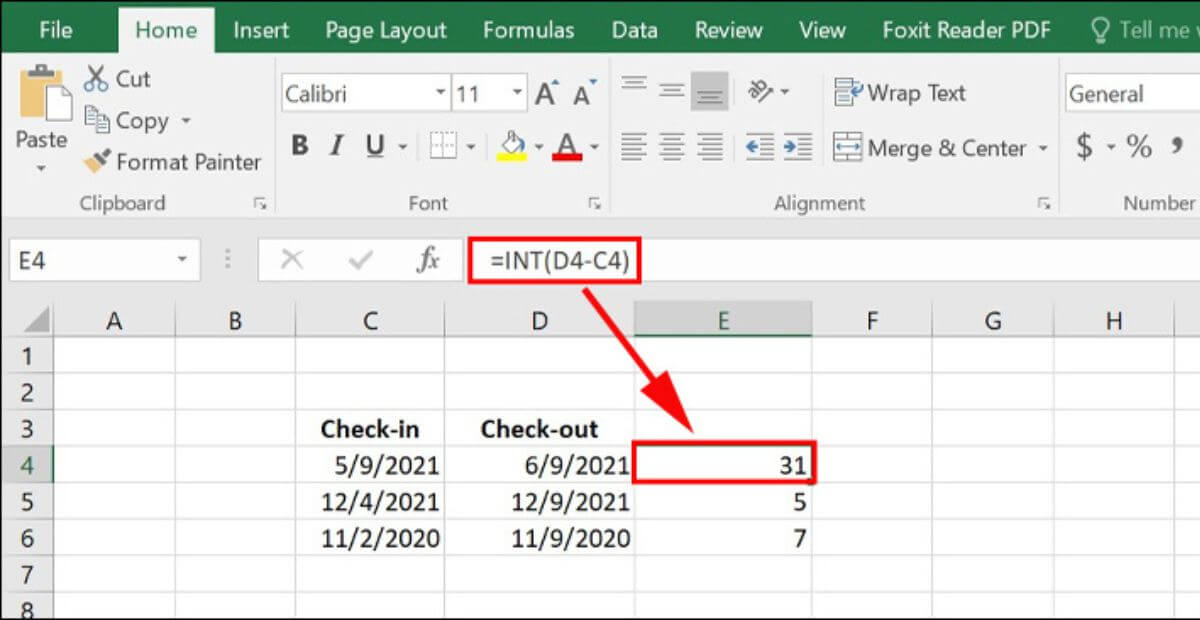Expand the Copy dropdown arrow
Image resolution: width=1200 pixels, height=620 pixels.
pyautogui.click(x=185, y=122)
